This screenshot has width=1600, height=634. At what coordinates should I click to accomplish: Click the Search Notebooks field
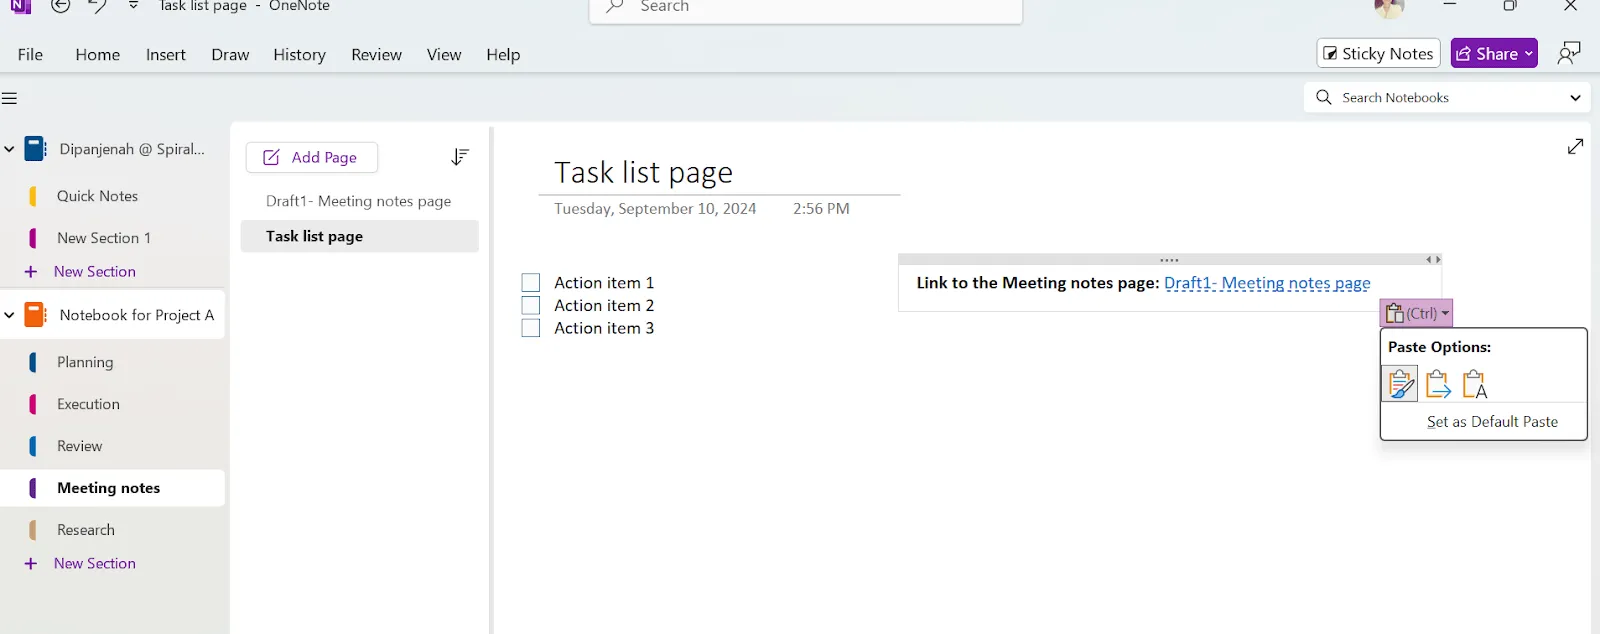pos(1447,97)
